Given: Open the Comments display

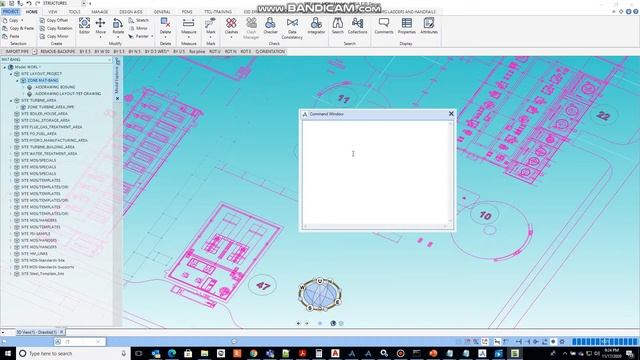Looking at the screenshot, I should [x=384, y=26].
